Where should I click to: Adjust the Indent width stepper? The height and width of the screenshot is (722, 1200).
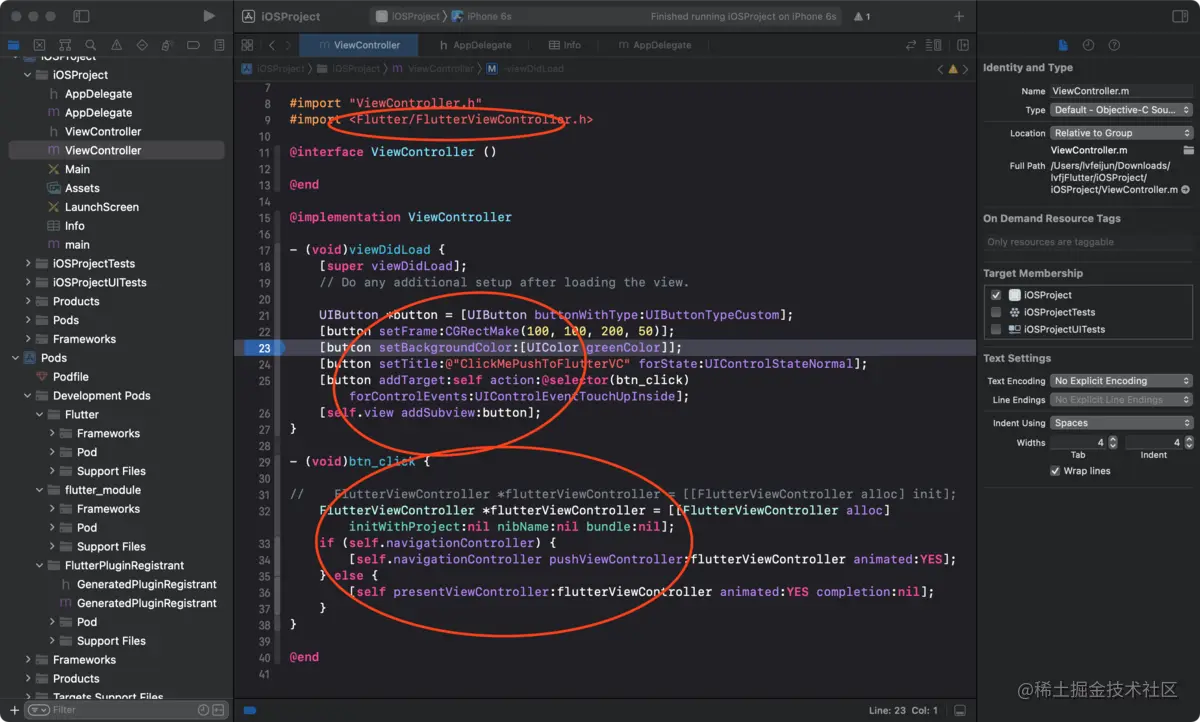(1188, 442)
